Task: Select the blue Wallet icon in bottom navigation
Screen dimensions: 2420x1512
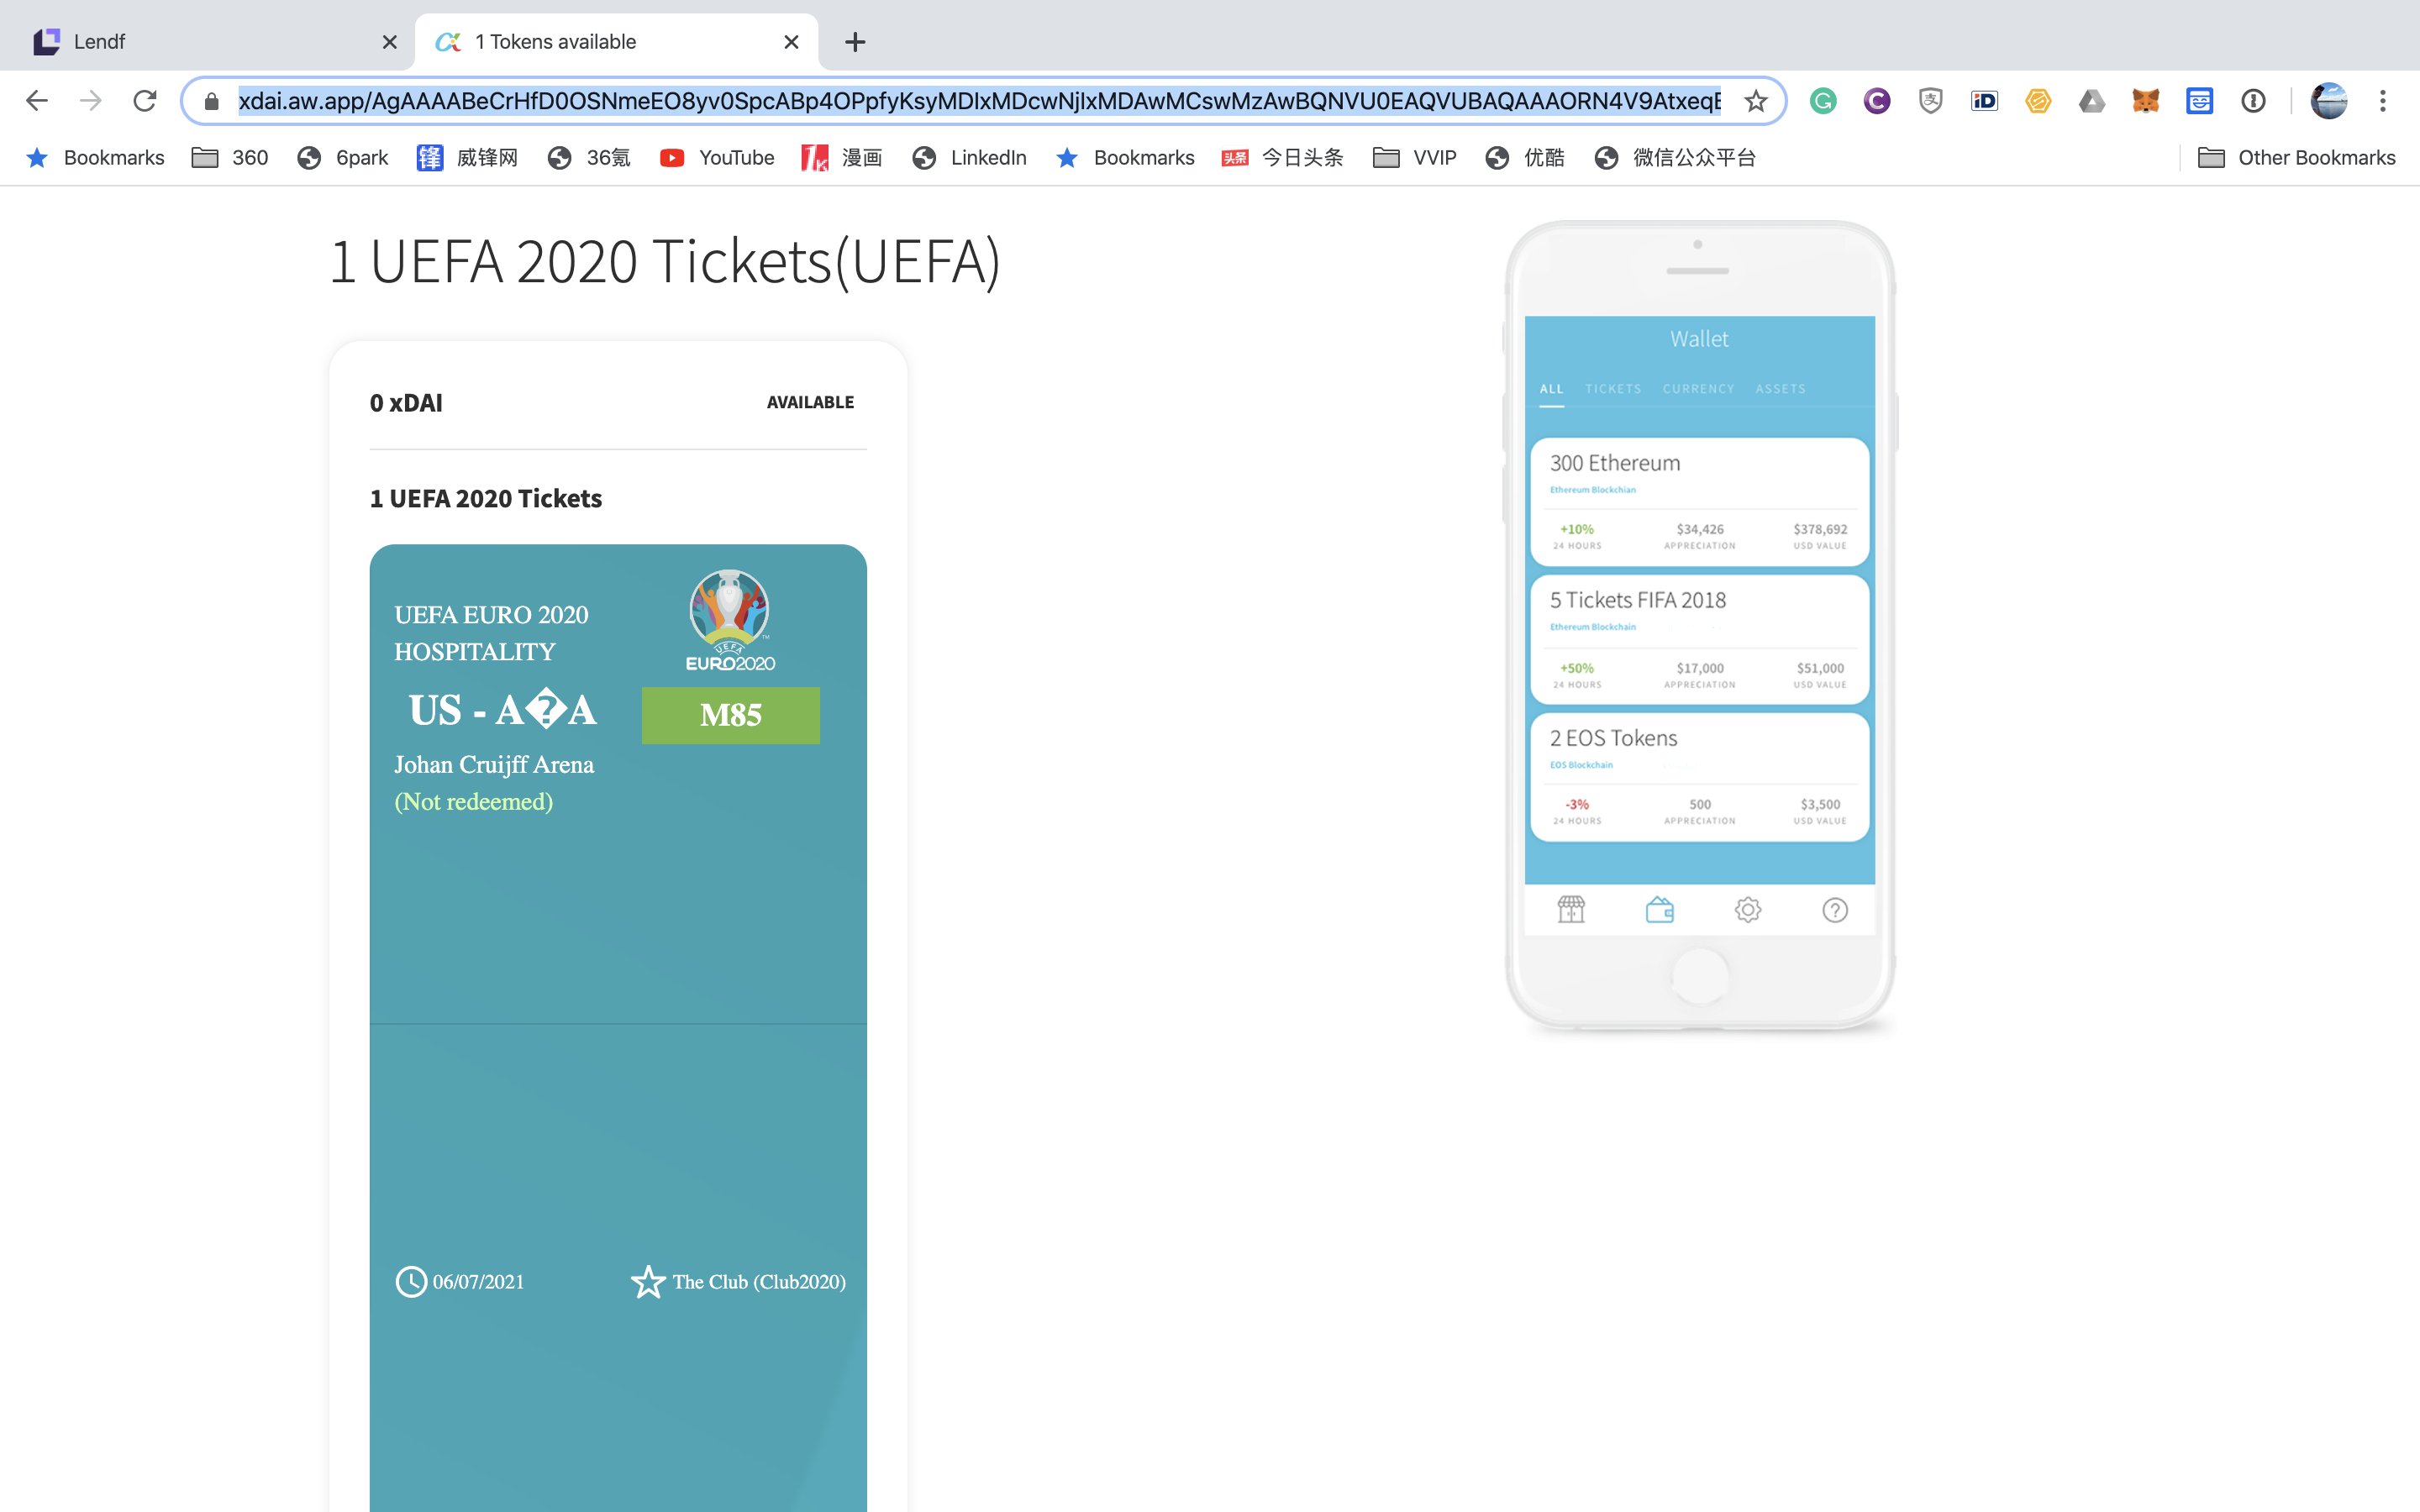Action: (1662, 909)
